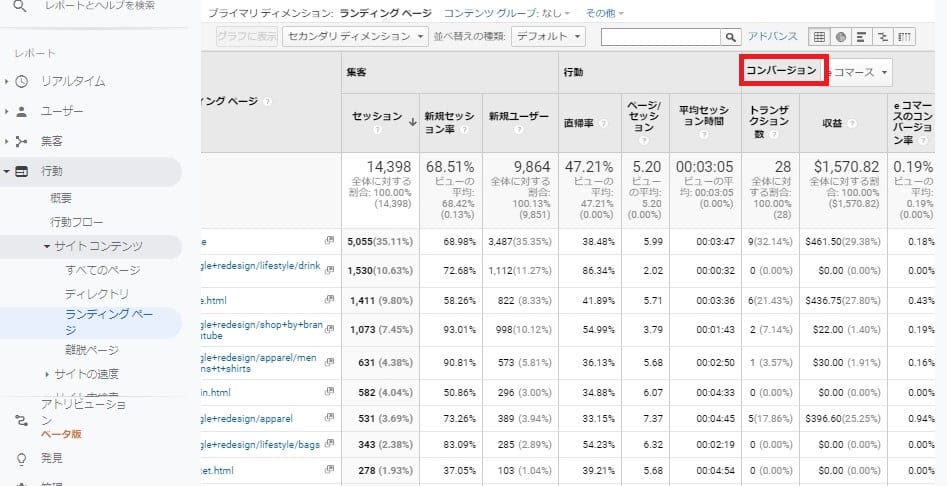
Task: Click the table search magnifier icon
Action: coord(730,37)
